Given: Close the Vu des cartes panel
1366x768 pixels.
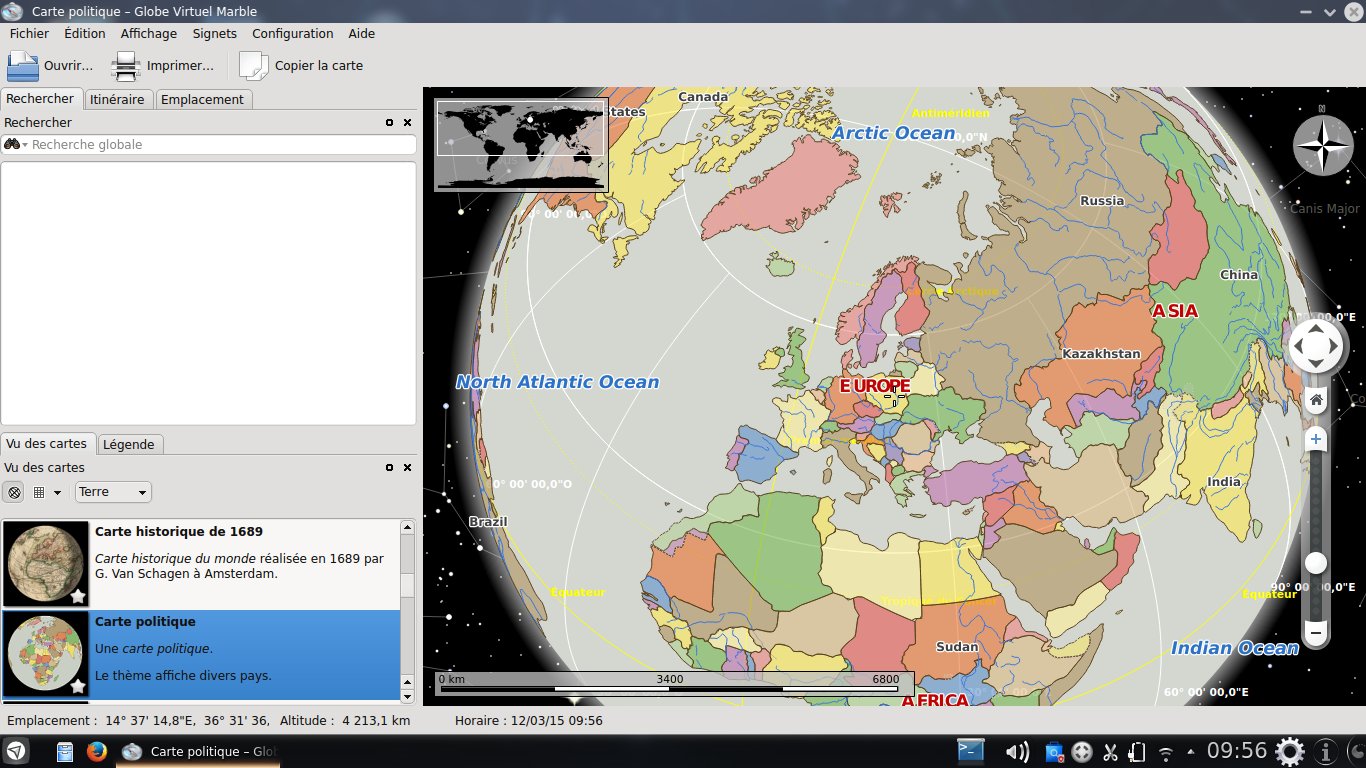Looking at the screenshot, I should tap(407, 467).
